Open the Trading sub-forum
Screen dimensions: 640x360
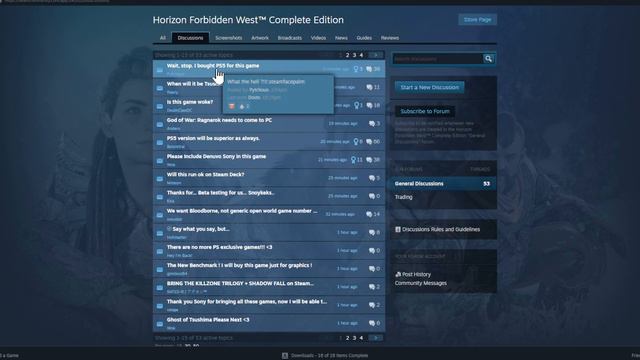point(403,197)
